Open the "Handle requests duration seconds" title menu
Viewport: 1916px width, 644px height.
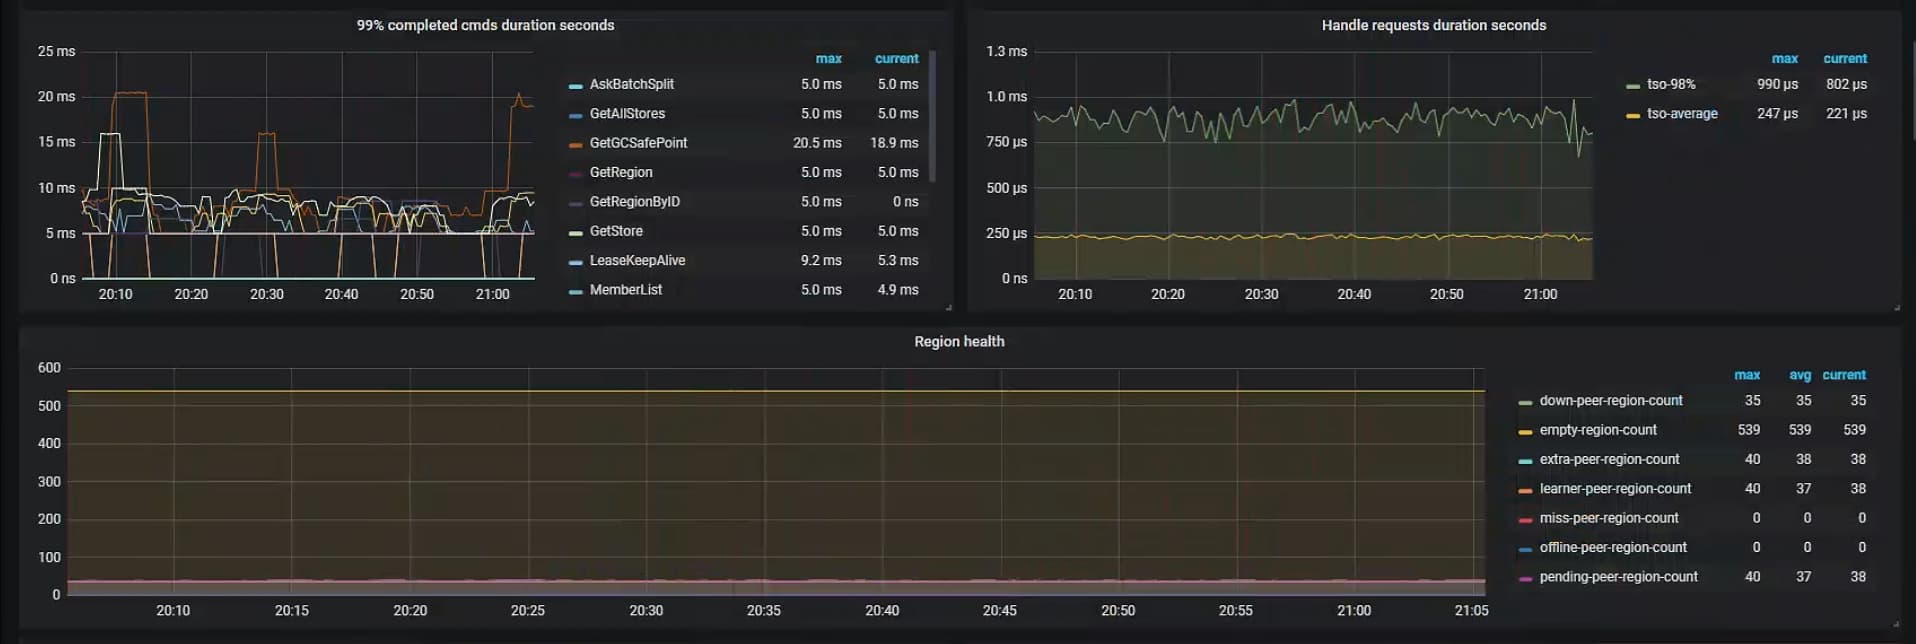pos(1433,25)
